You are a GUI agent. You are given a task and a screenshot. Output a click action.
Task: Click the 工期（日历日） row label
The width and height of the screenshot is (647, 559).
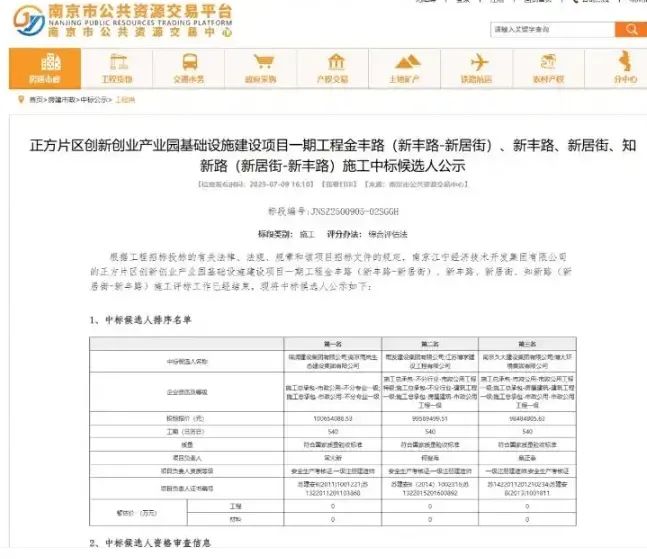click(x=187, y=432)
